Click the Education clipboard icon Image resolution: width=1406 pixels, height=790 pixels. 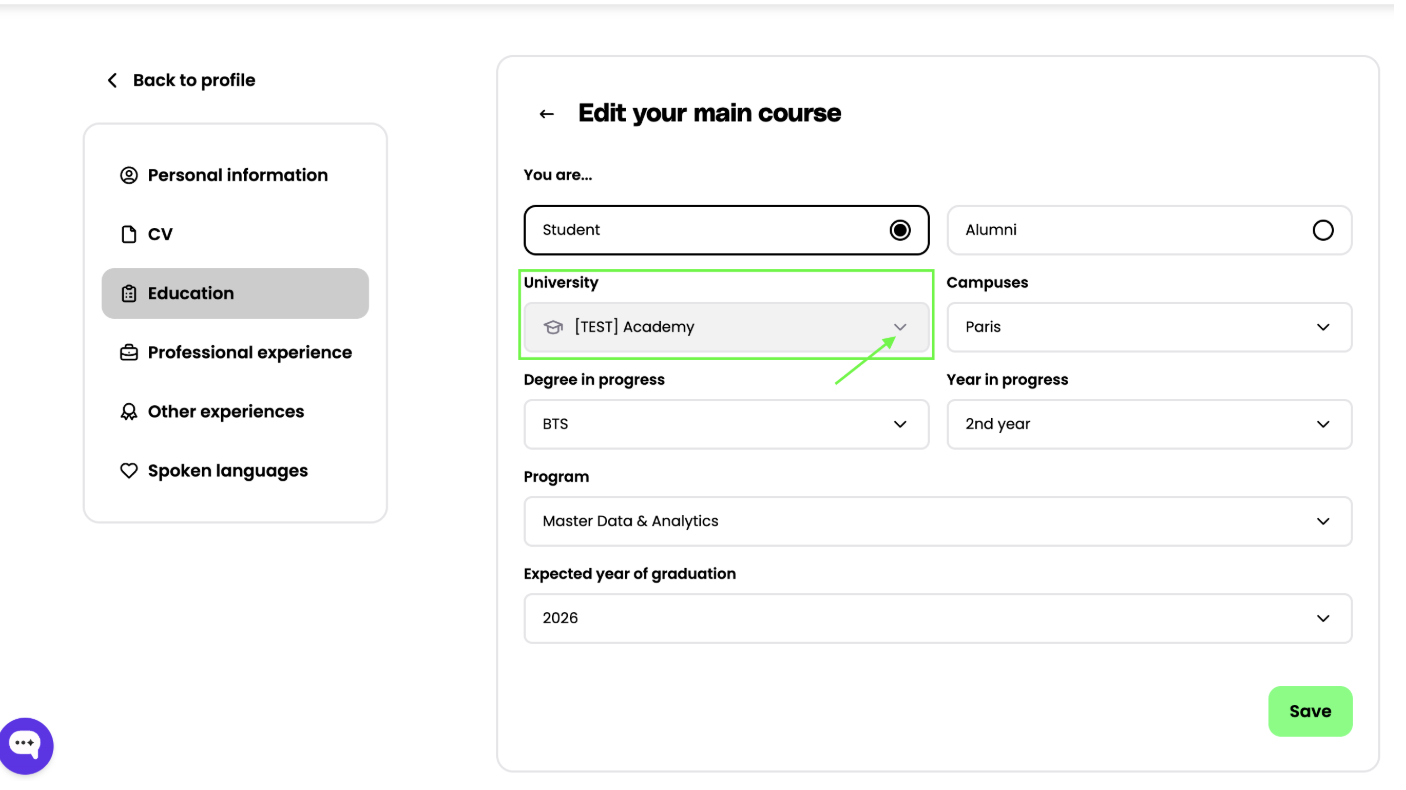click(129, 293)
